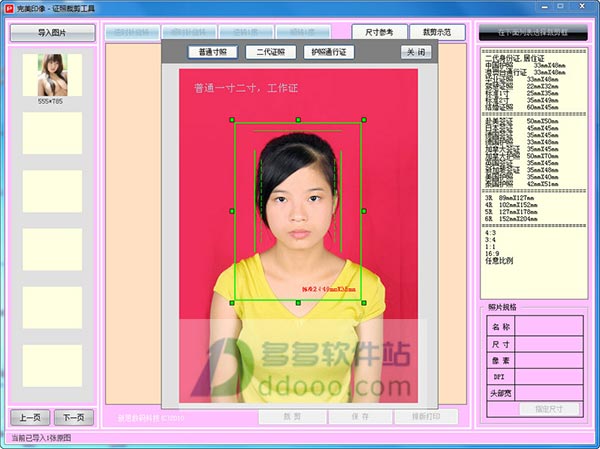Go to previous page with 上一页

pyautogui.click(x=30, y=417)
